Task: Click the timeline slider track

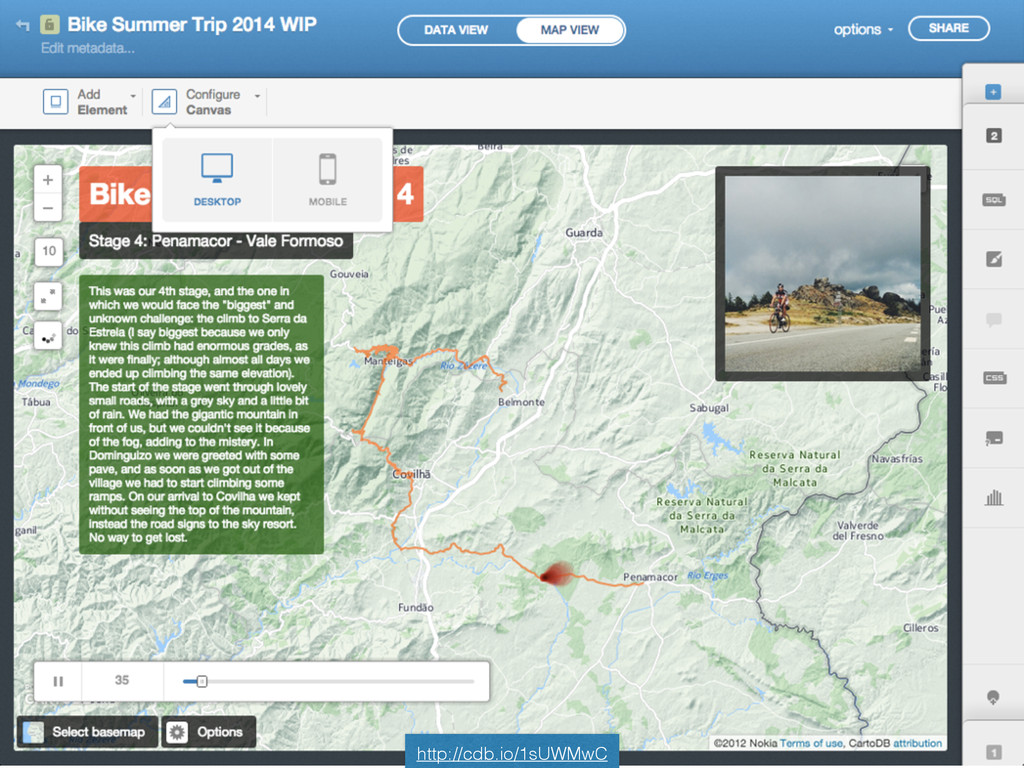Action: [328, 681]
